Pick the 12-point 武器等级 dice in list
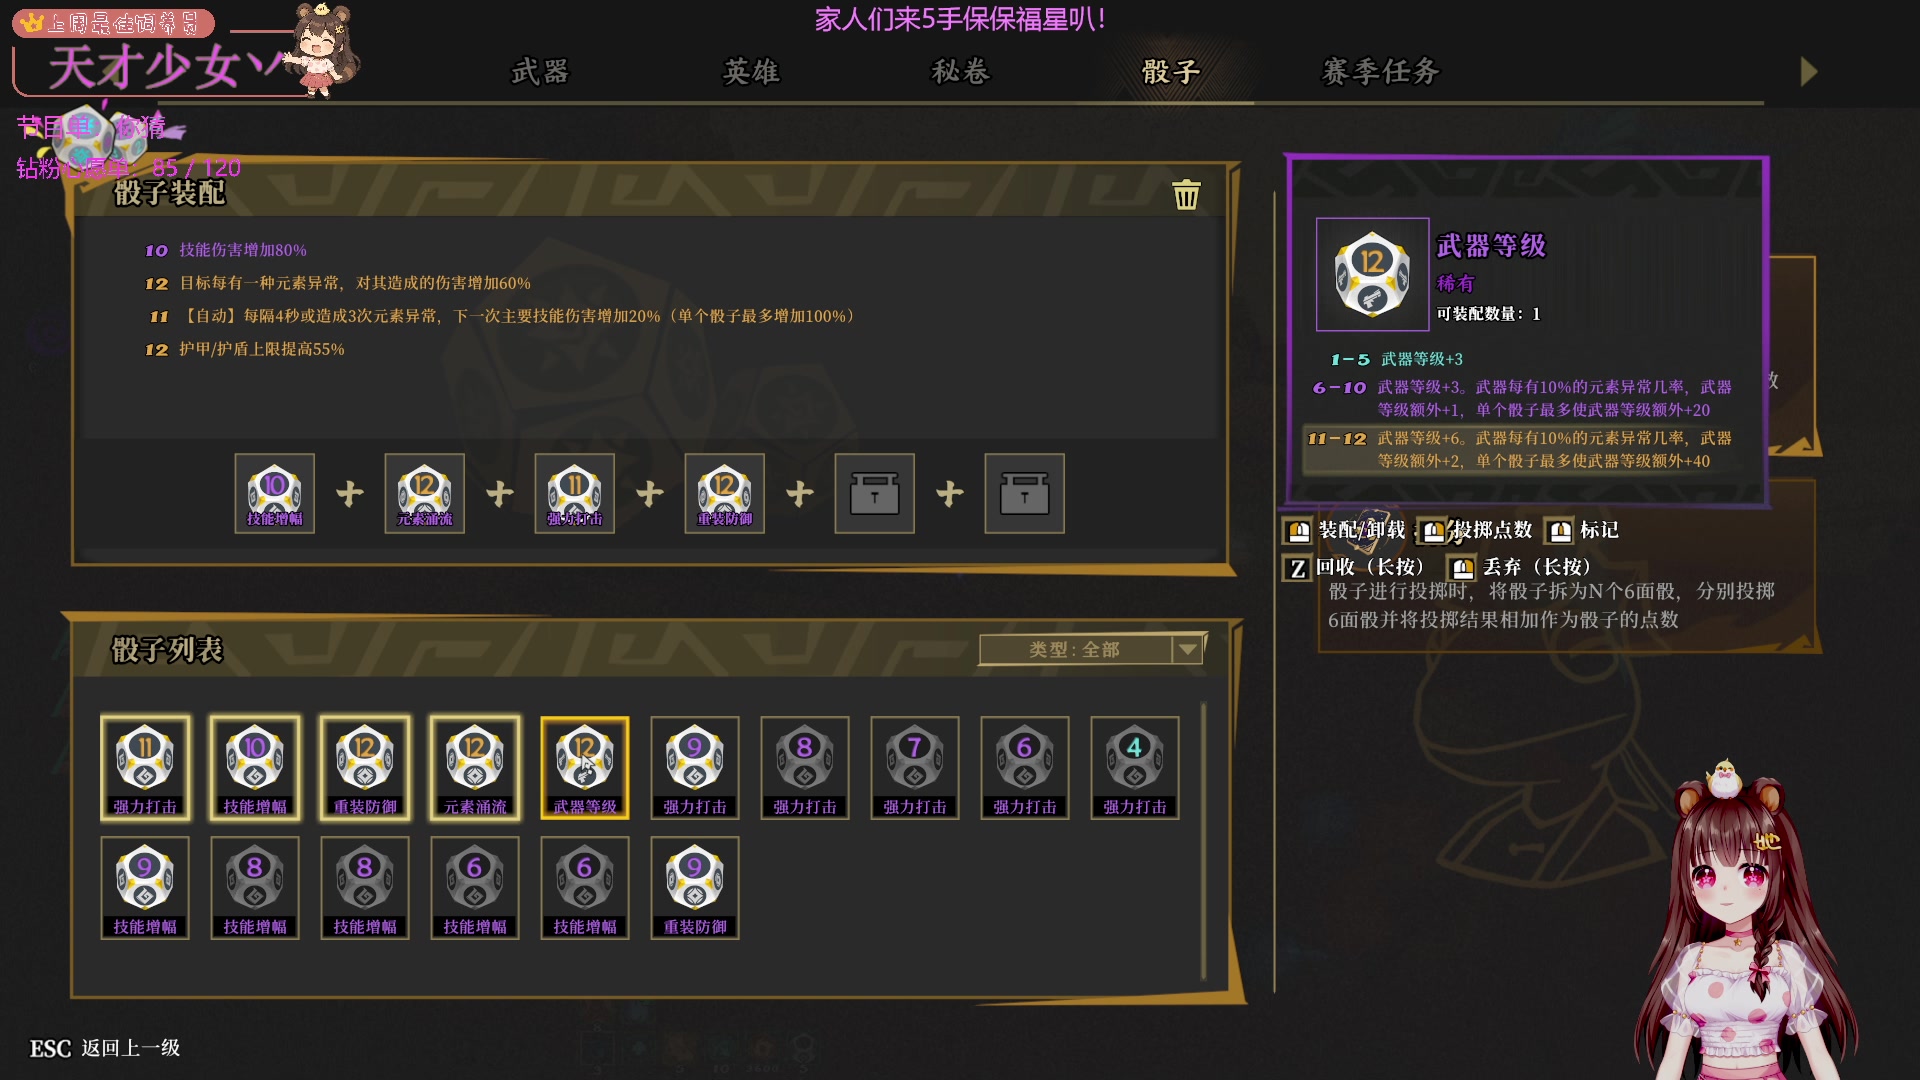The image size is (1920, 1080). [x=585, y=768]
